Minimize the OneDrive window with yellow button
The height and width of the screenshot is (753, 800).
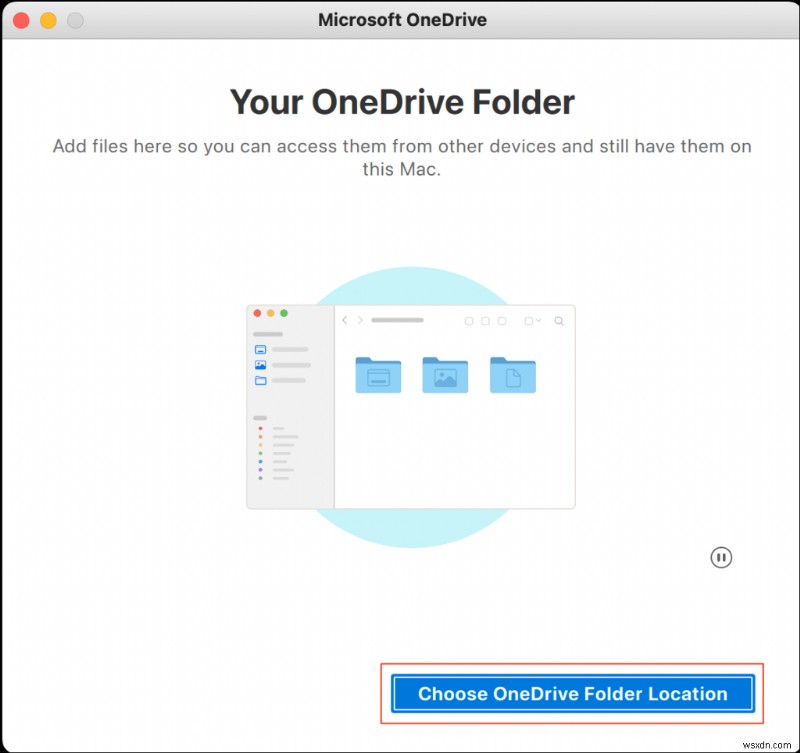(48, 20)
